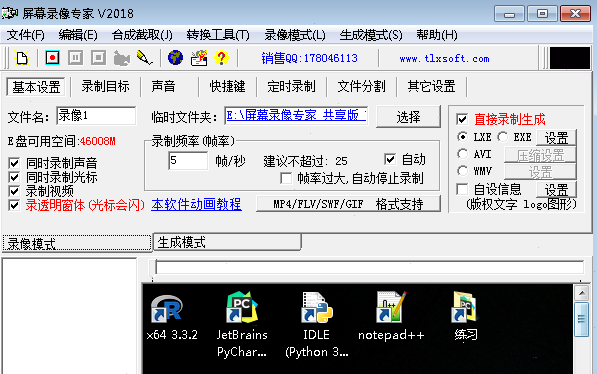
Task: Switch to the 定时录制 tab
Action: [291, 86]
